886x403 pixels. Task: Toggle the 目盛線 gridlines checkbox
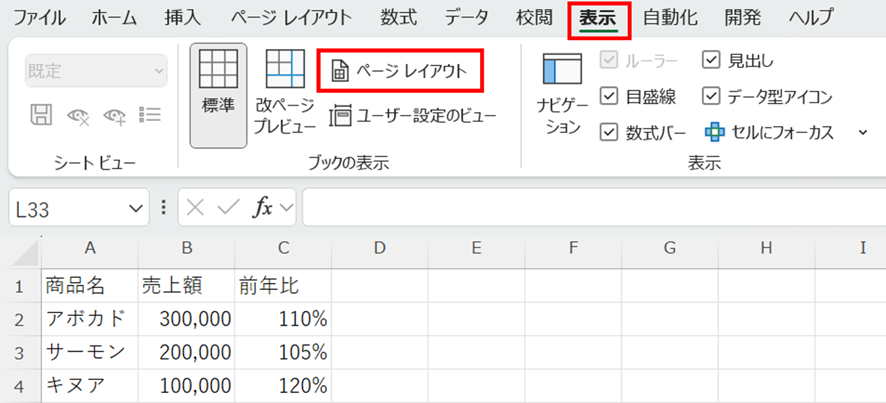point(608,96)
